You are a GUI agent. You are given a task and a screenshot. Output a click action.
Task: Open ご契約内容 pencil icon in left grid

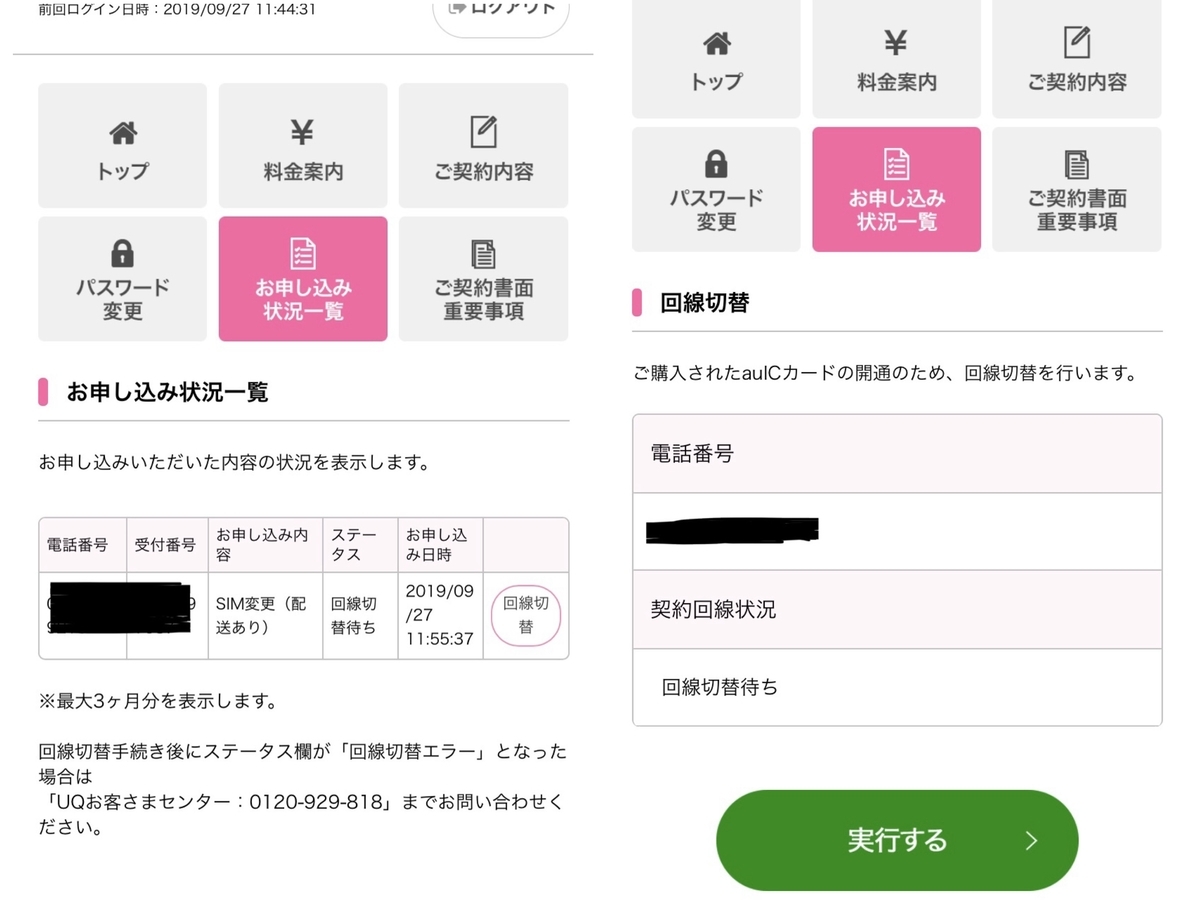[x=483, y=144]
